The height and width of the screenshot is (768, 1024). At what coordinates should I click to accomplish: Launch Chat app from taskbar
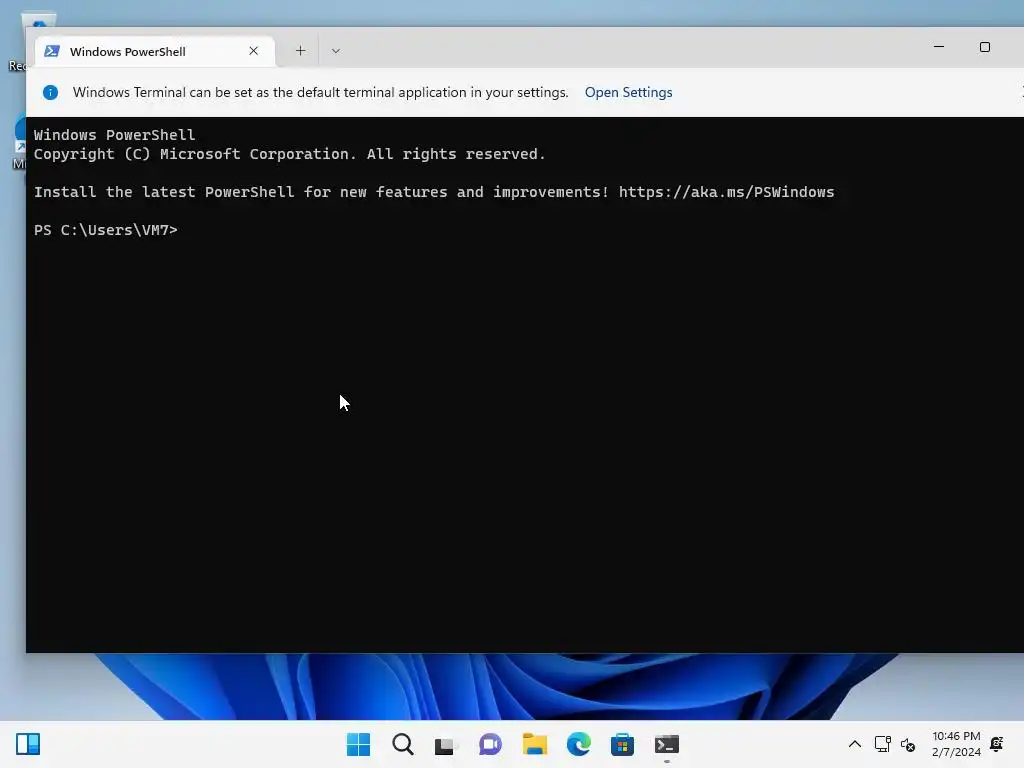click(490, 744)
